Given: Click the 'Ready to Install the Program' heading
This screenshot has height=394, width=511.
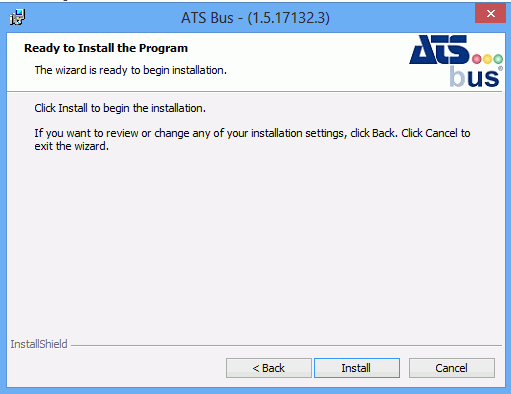Looking at the screenshot, I should tap(106, 48).
